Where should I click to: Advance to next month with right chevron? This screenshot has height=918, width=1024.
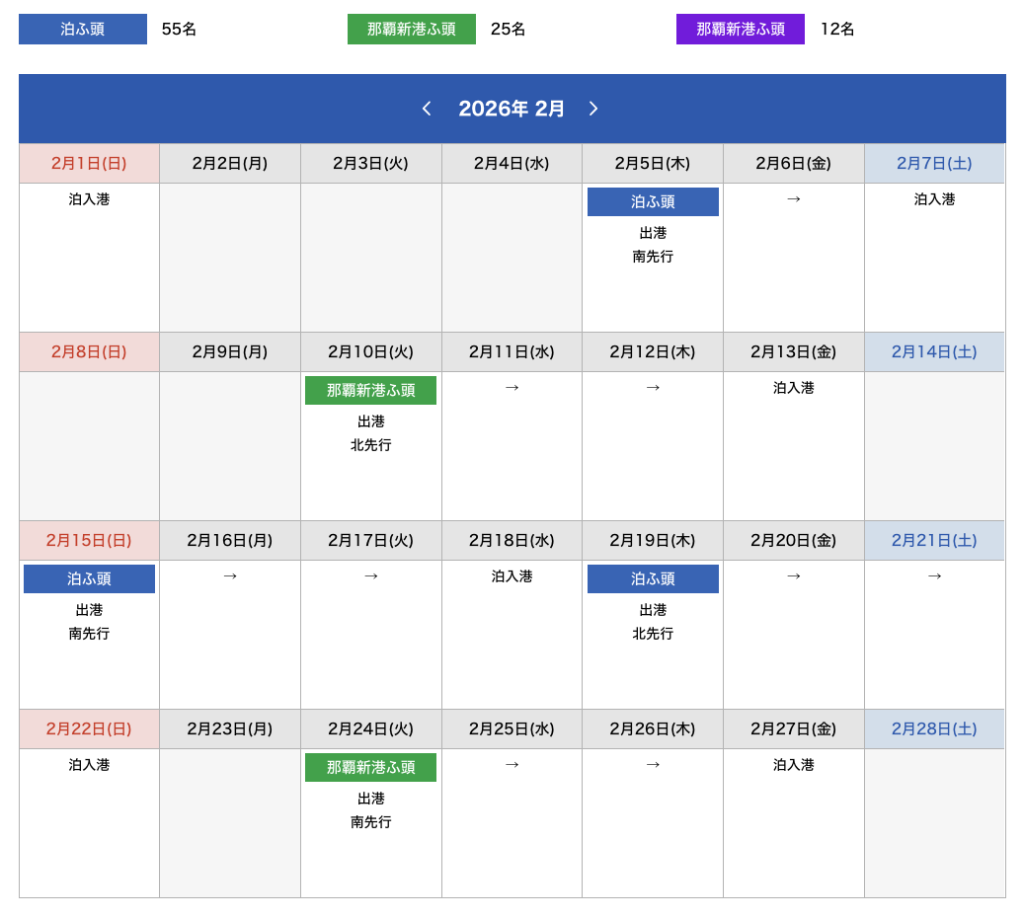(x=593, y=109)
